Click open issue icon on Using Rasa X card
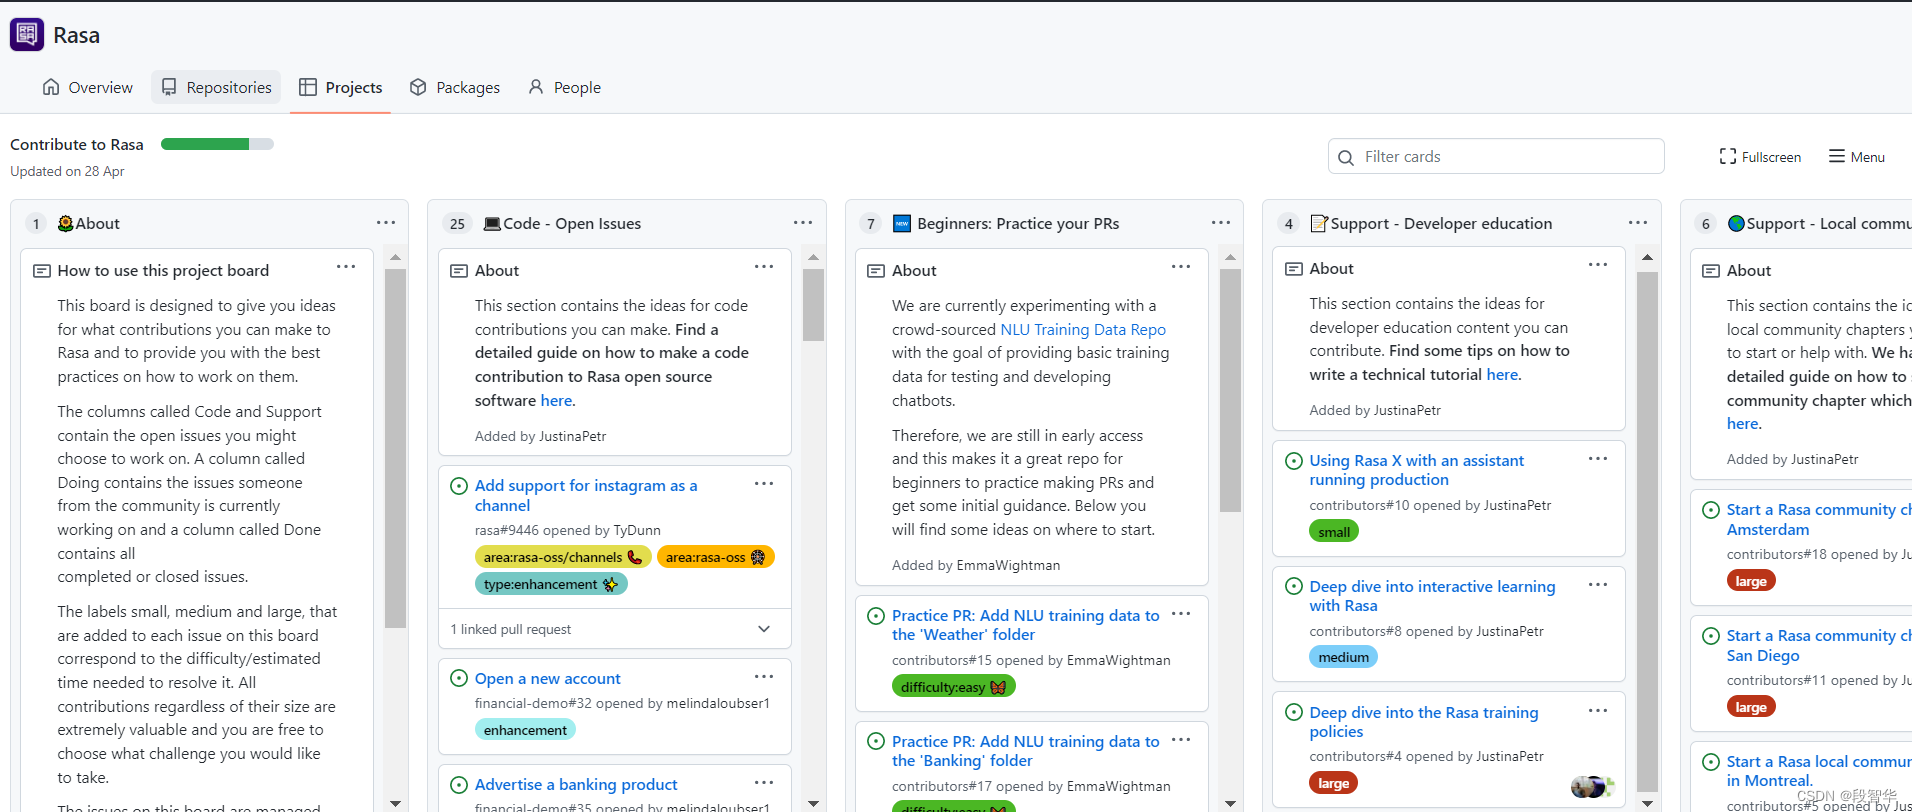The height and width of the screenshot is (812, 1912). pyautogui.click(x=1294, y=461)
